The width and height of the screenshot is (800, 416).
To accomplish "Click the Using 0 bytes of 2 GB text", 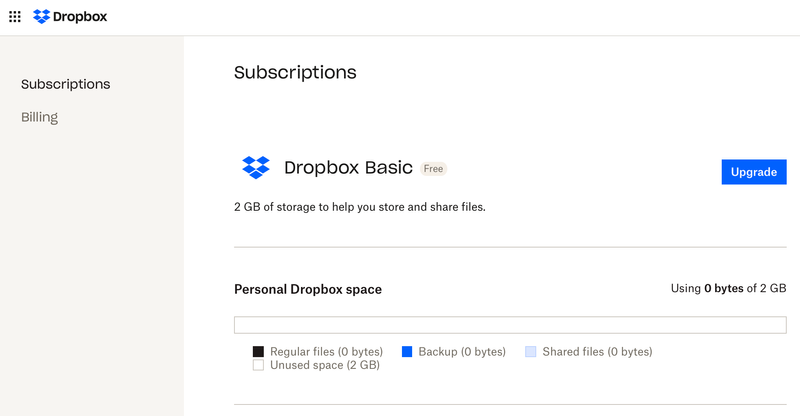I will (728, 288).
